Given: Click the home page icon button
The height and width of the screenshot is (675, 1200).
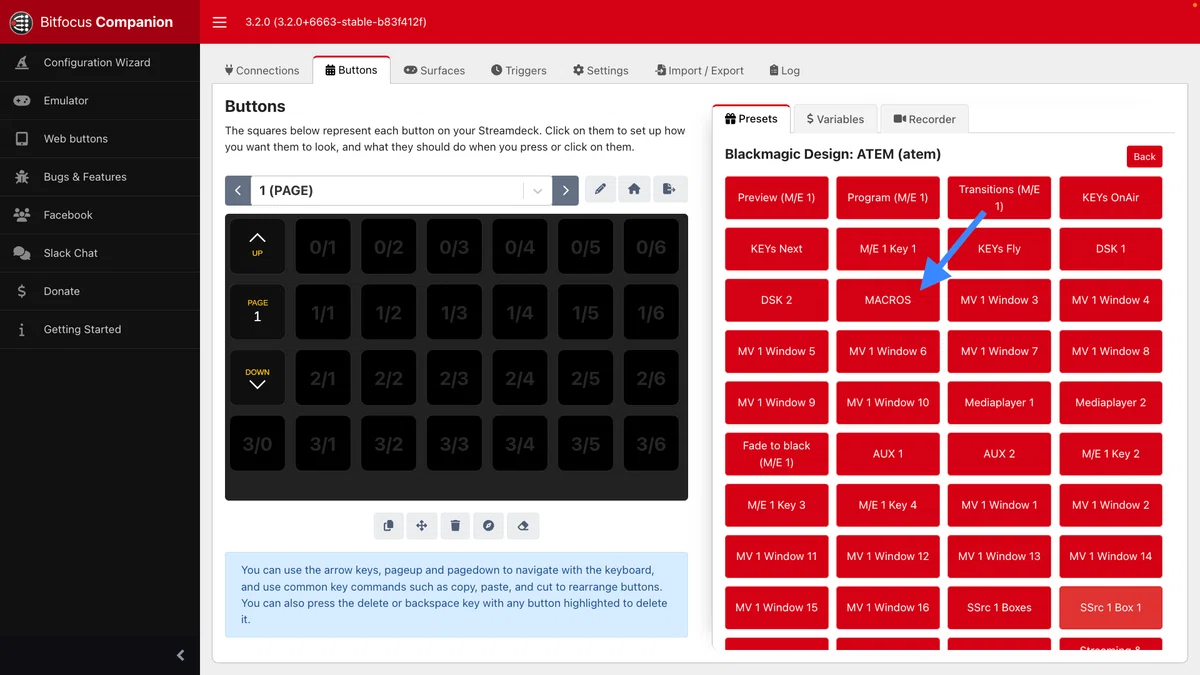Looking at the screenshot, I should [x=634, y=189].
